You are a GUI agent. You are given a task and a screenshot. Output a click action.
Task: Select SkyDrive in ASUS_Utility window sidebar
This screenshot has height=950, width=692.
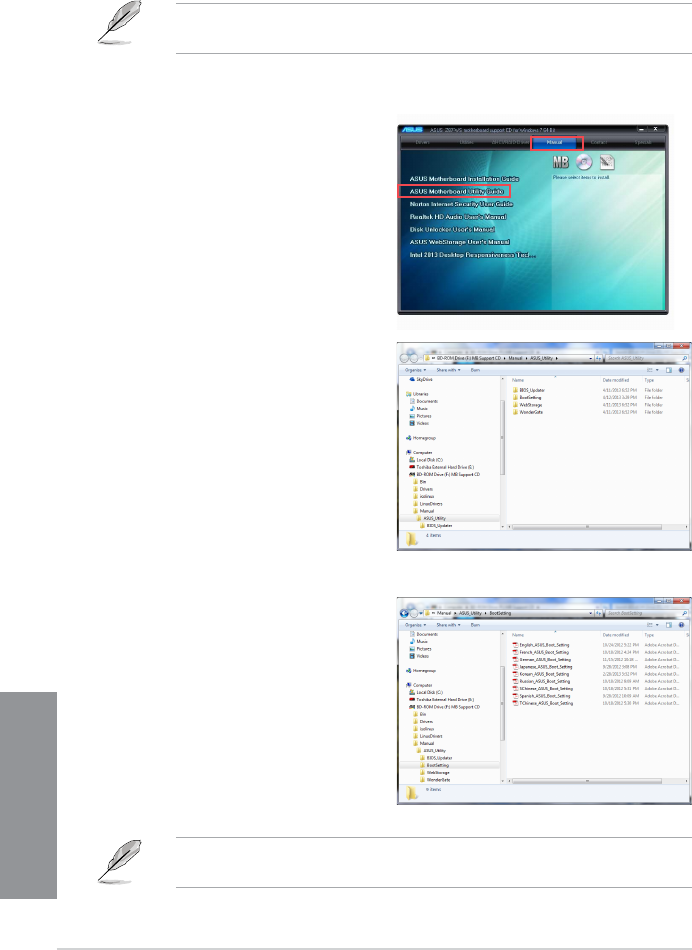[x=421, y=379]
